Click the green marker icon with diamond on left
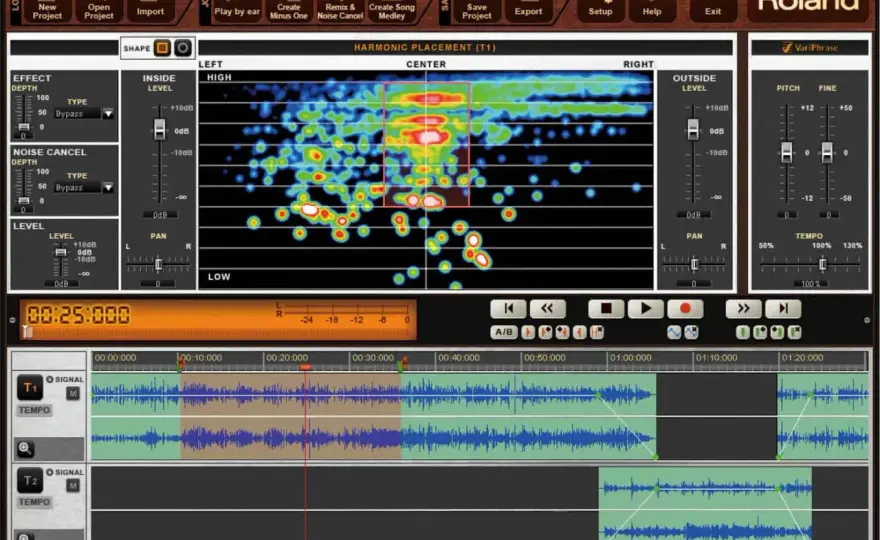 pyautogui.click(x=777, y=332)
